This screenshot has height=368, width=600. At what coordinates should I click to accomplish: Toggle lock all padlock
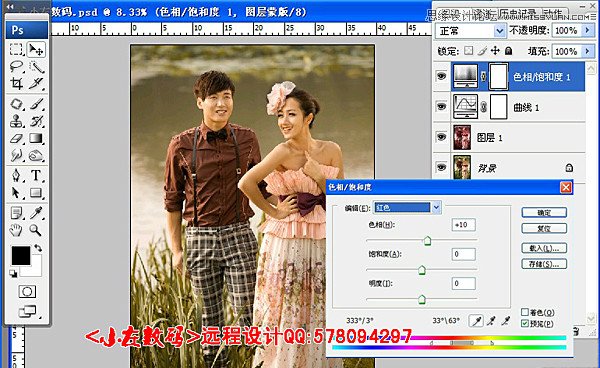click(x=508, y=50)
